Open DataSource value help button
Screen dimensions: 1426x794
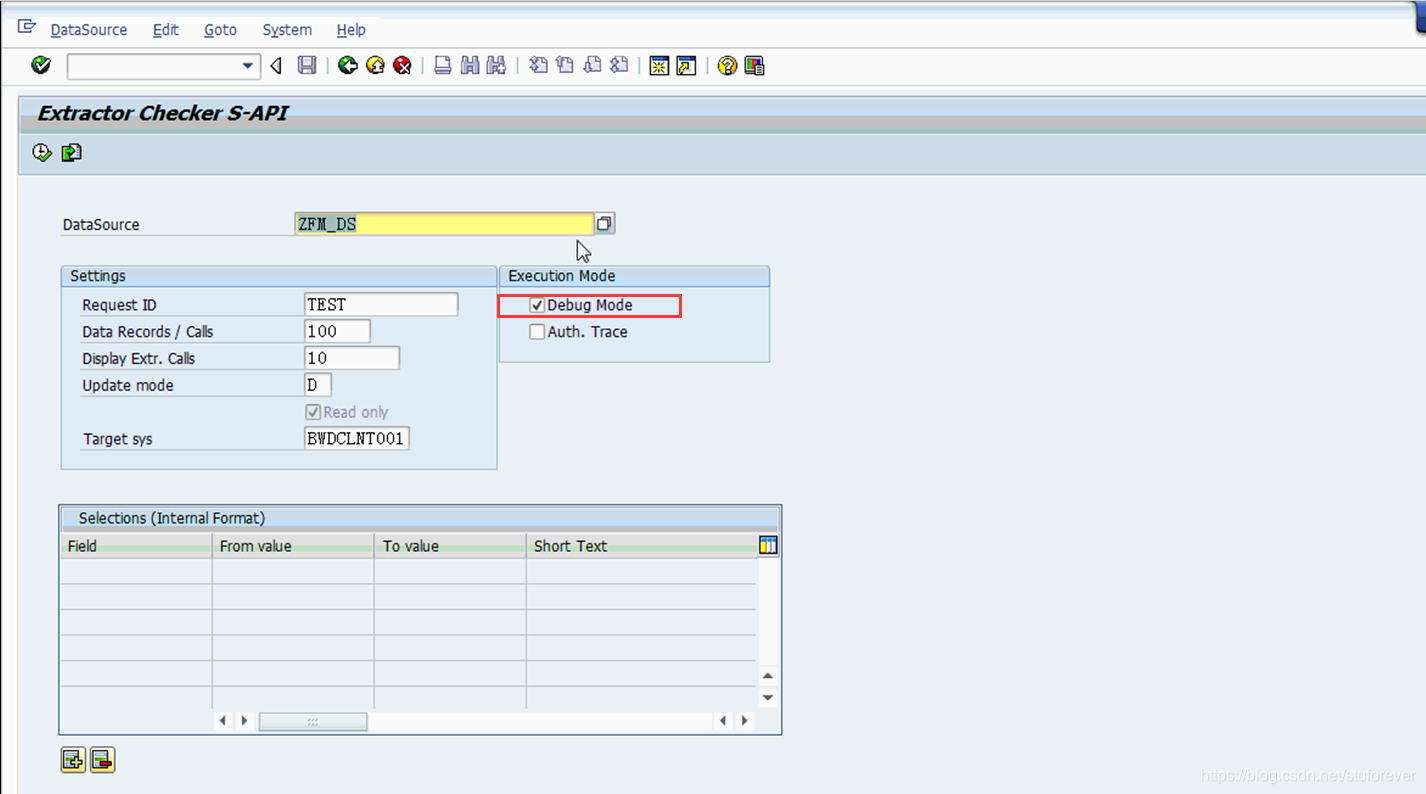coord(604,224)
